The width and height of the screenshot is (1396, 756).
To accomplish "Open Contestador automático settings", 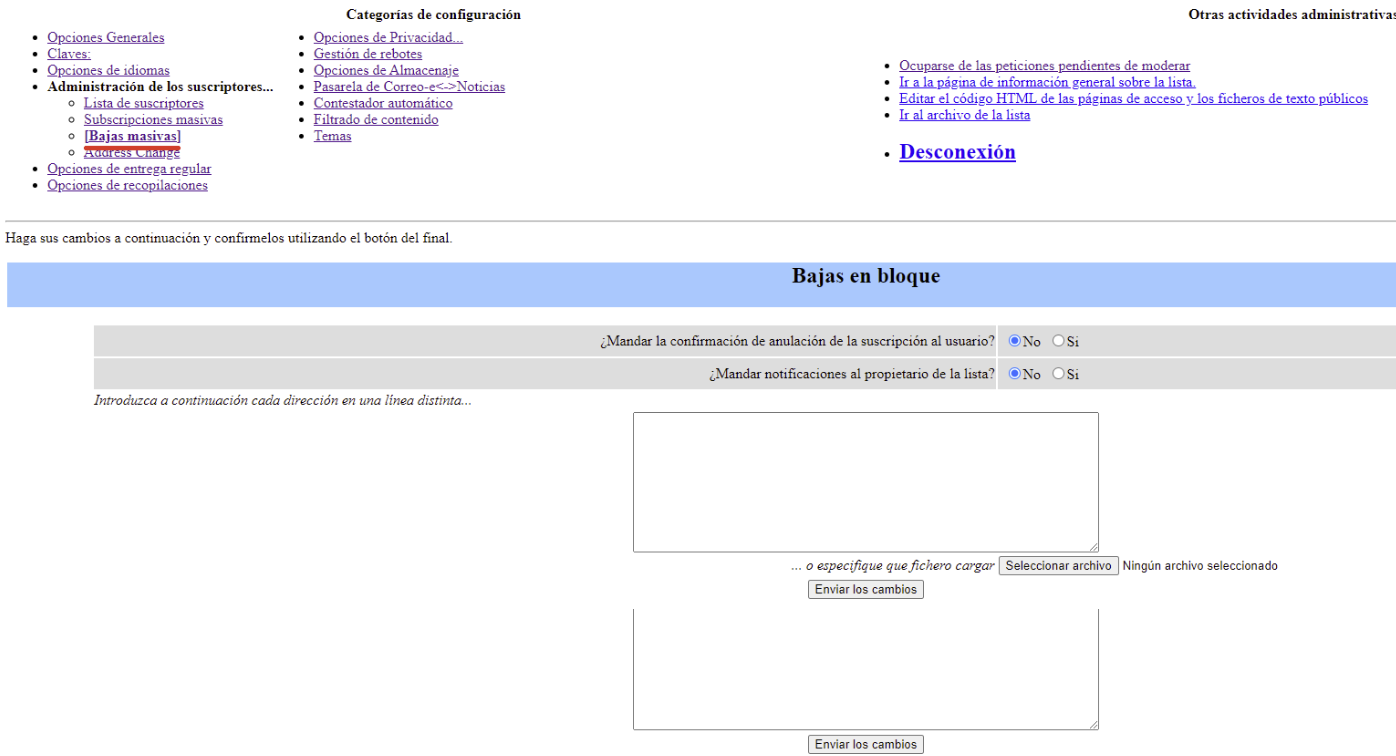I will [383, 103].
